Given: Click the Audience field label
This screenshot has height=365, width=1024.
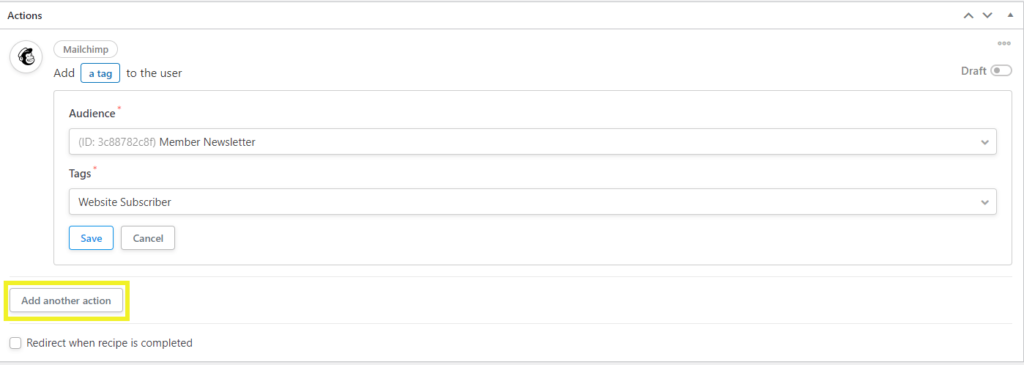Looking at the screenshot, I should [x=92, y=113].
